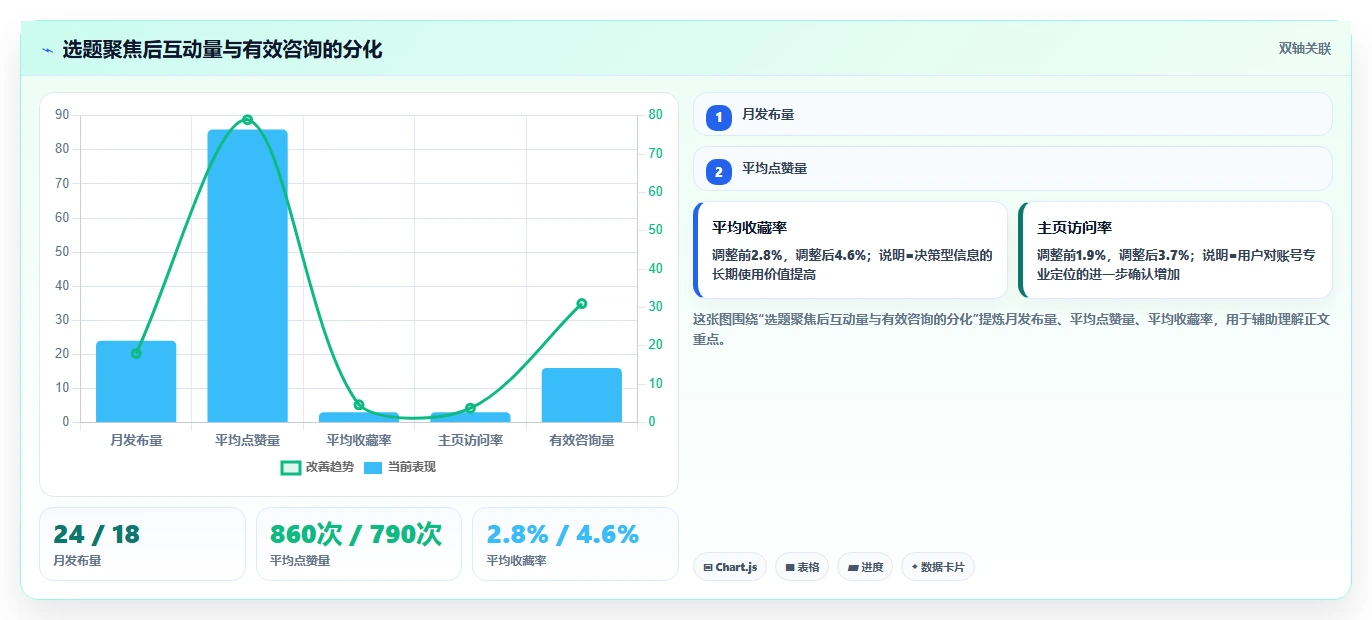The height and width of the screenshot is (620, 1372).
Task: Click the 主页访问率 bar in the chart
Action: click(x=470, y=417)
